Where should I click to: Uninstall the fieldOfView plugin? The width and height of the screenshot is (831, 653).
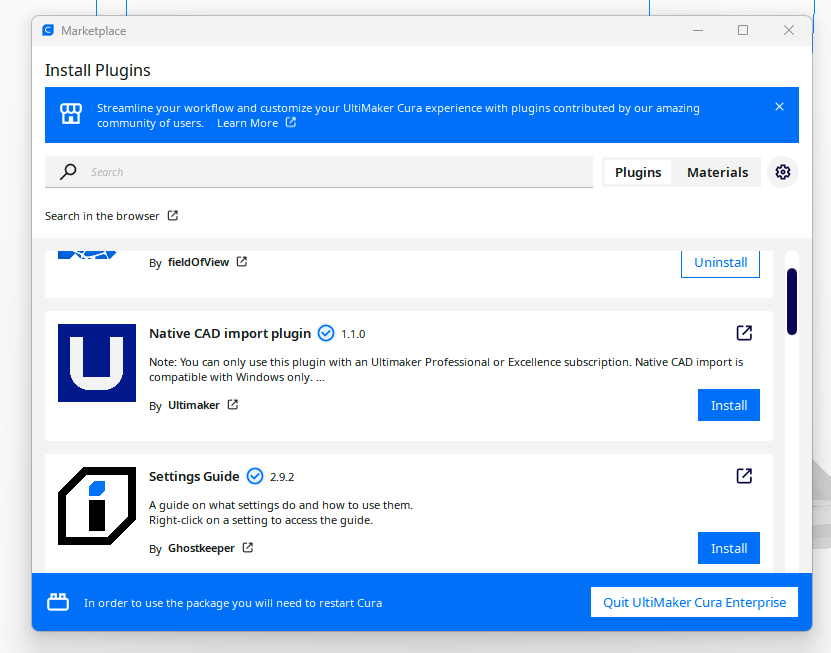pyautogui.click(x=720, y=262)
